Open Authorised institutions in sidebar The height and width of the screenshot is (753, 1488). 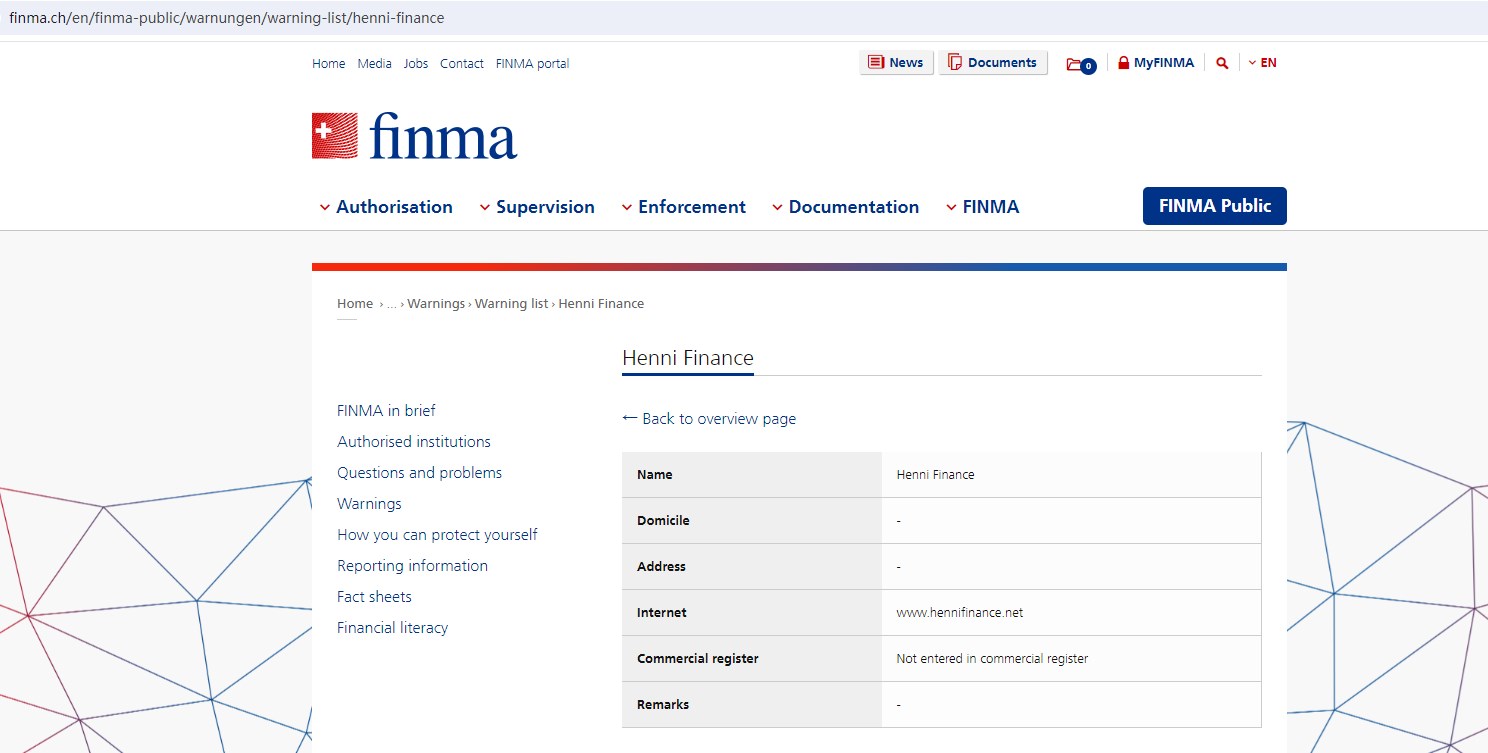pyautogui.click(x=414, y=442)
